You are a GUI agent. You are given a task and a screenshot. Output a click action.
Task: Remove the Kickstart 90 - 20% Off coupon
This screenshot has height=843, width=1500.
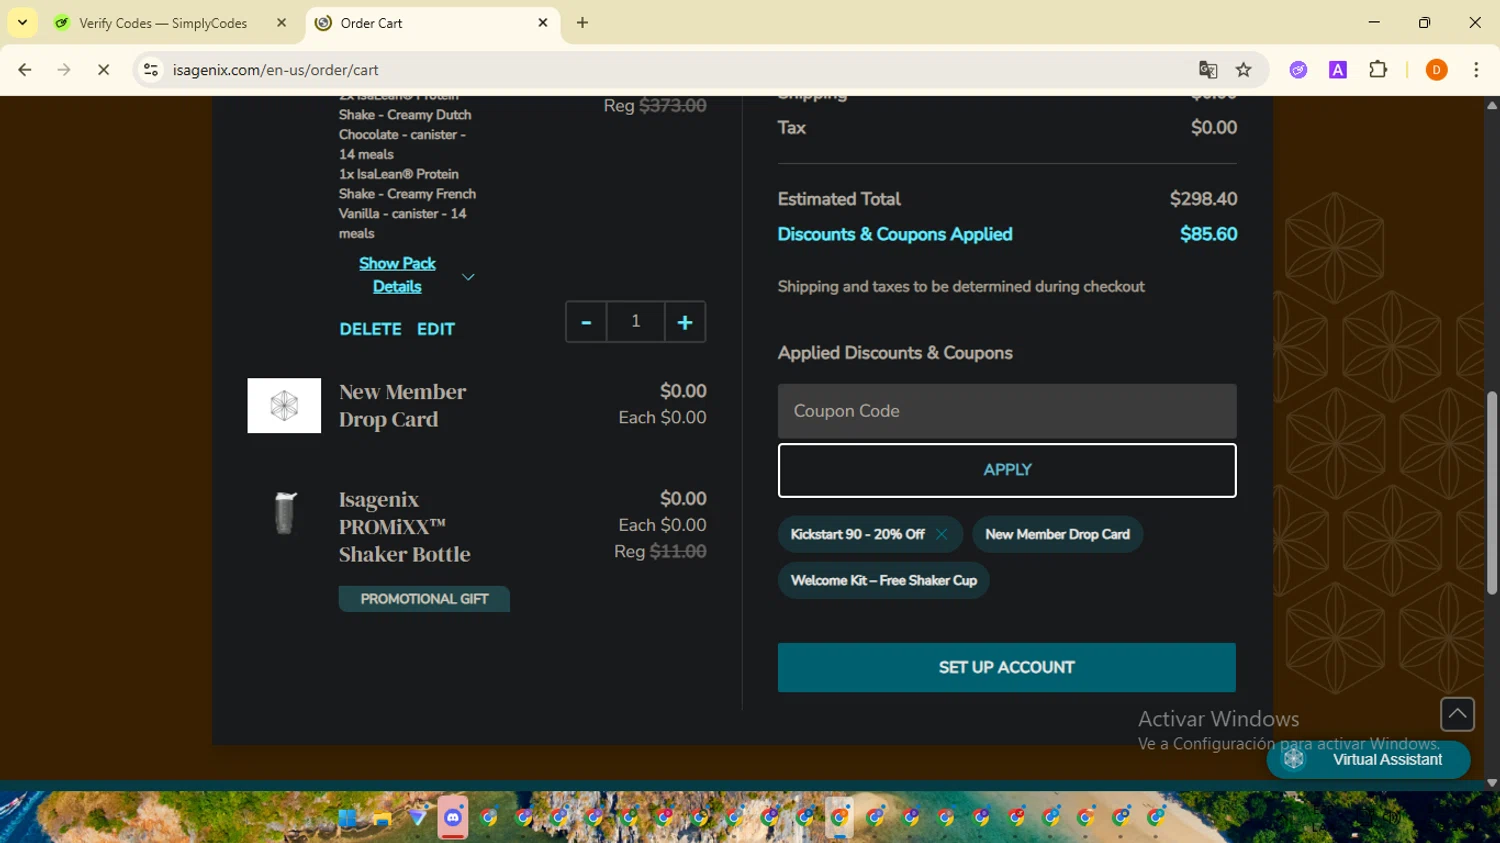click(941, 534)
